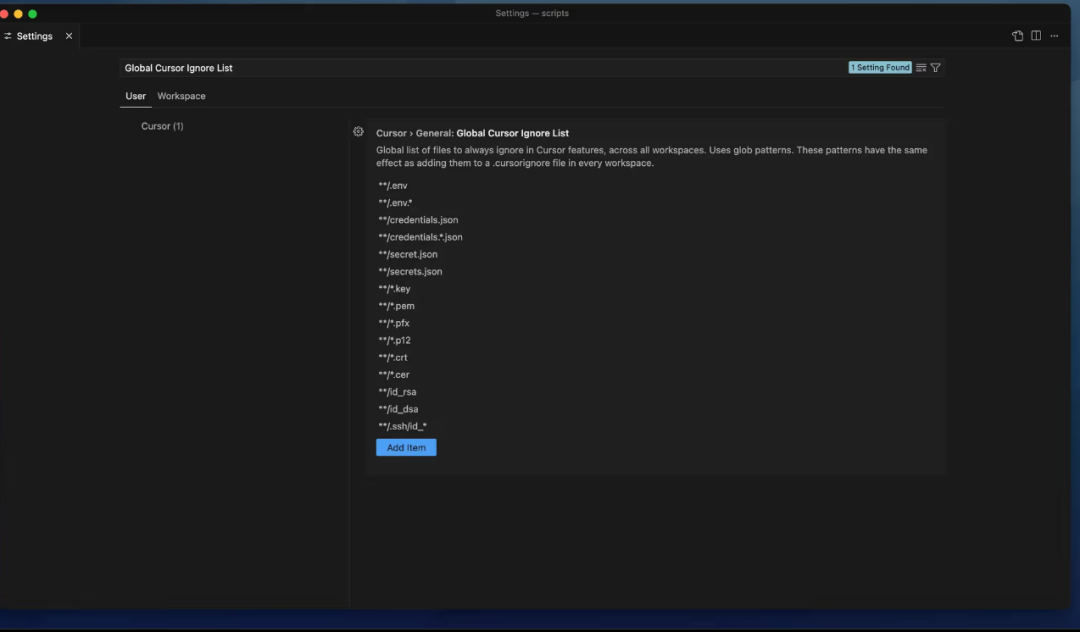Viewport: 1080px width, 632px height.
Task: Open the More Actions ellipsis menu
Action: [x=1055, y=36]
